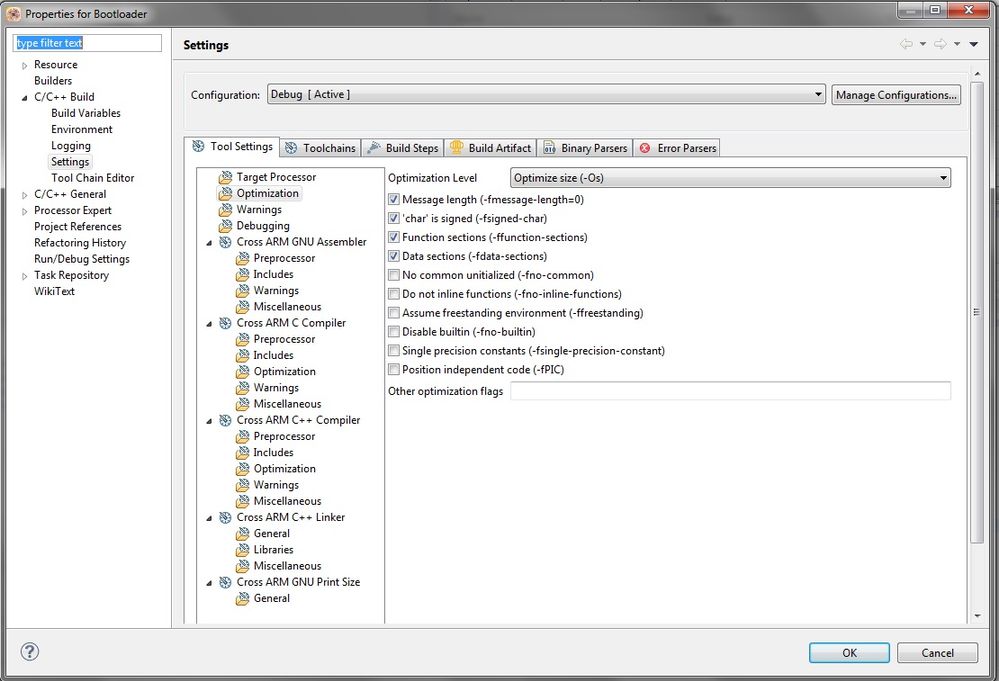Click the Eclipse icon in the title bar
Screen dimensions: 999x681
click(13, 13)
